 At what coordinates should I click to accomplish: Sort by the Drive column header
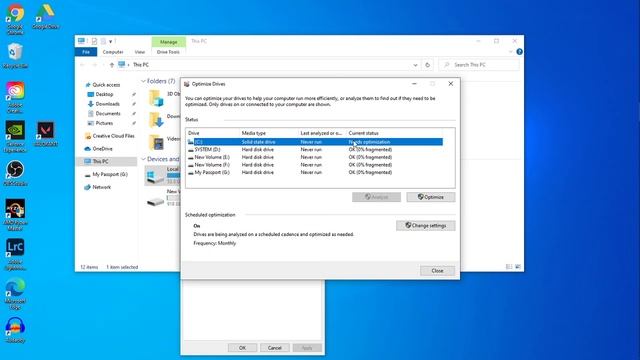213,133
